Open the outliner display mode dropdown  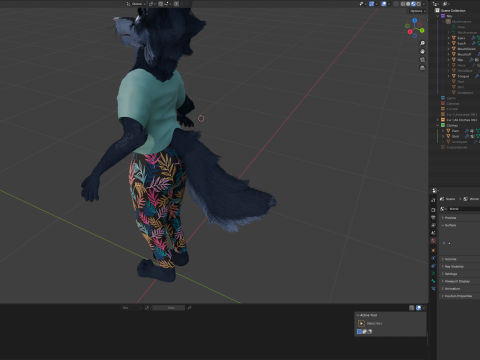click(x=446, y=4)
